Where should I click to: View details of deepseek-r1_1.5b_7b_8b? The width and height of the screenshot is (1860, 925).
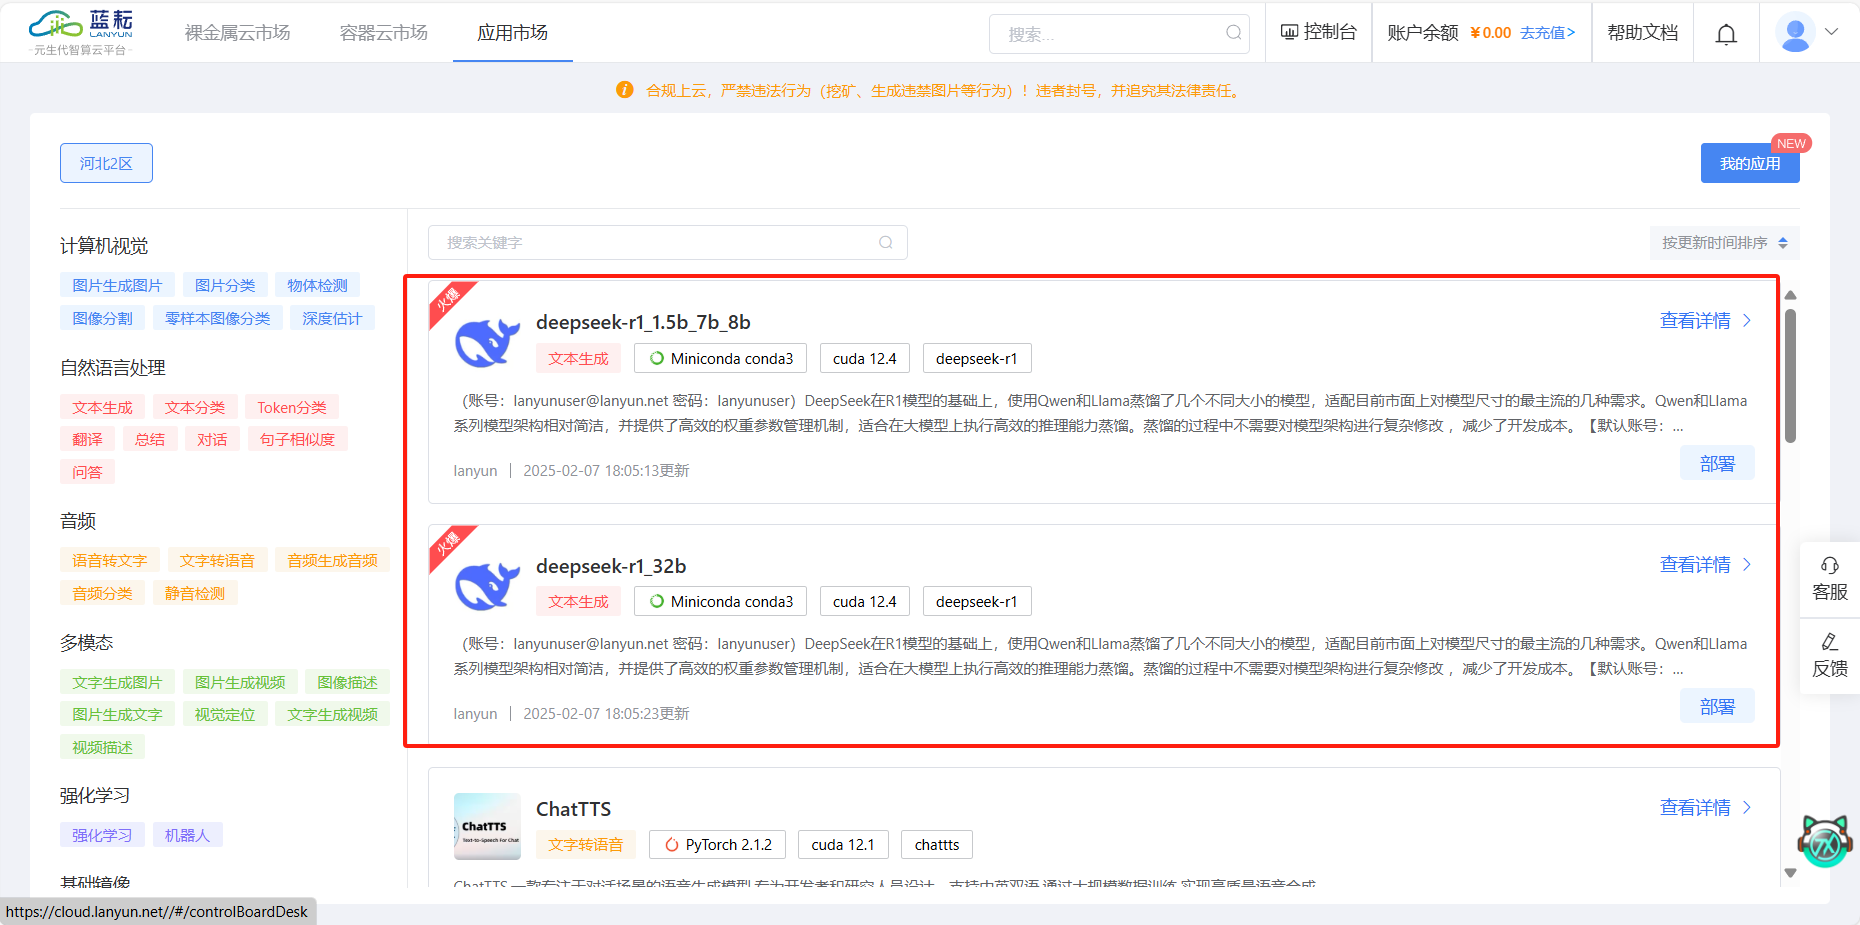point(1705,321)
